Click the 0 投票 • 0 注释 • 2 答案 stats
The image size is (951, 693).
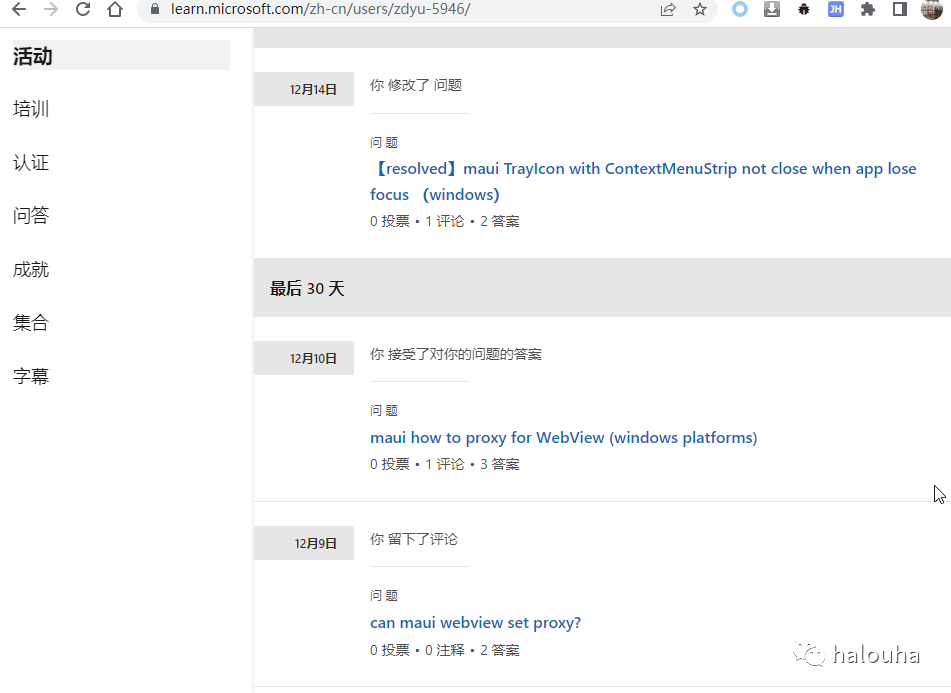pos(445,651)
